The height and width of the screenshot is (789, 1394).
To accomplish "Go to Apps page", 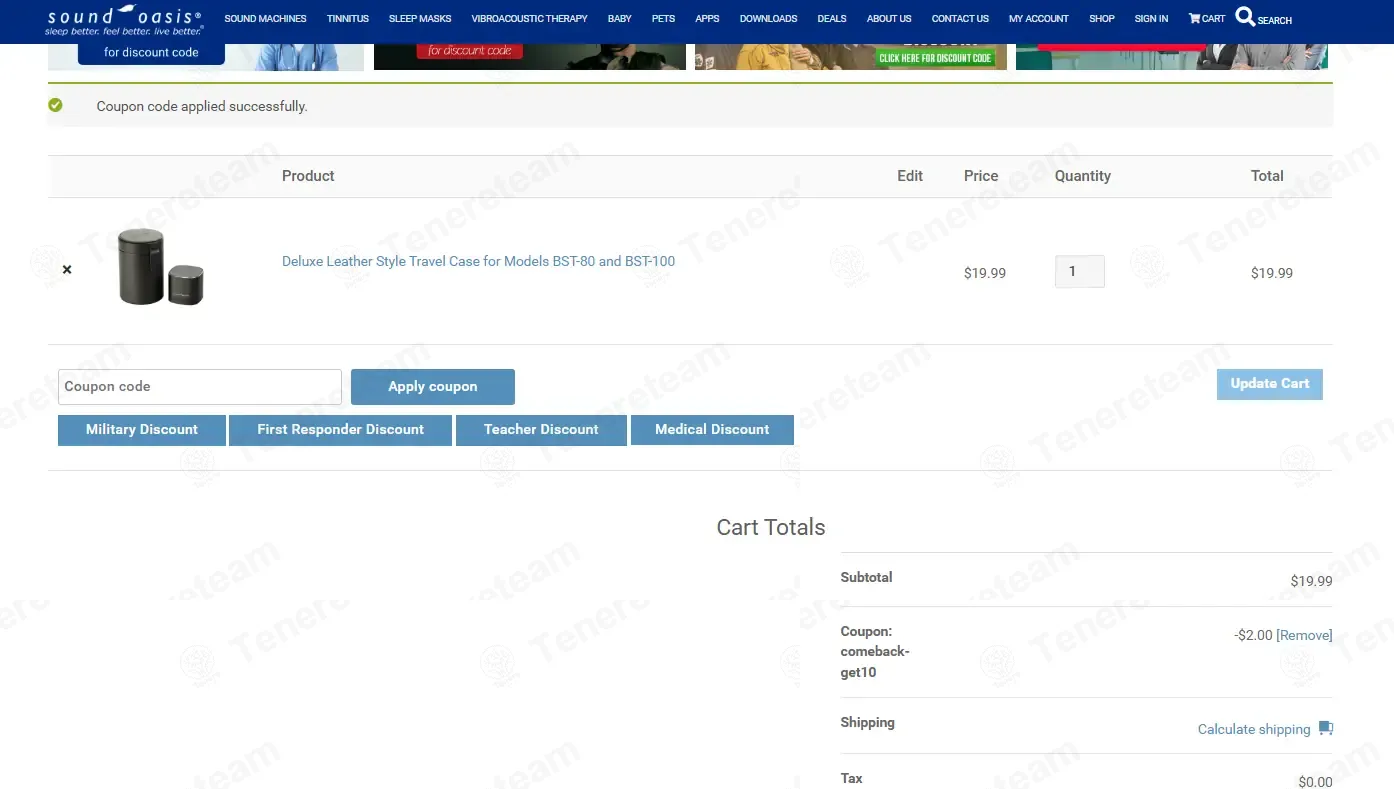I will [x=707, y=18].
